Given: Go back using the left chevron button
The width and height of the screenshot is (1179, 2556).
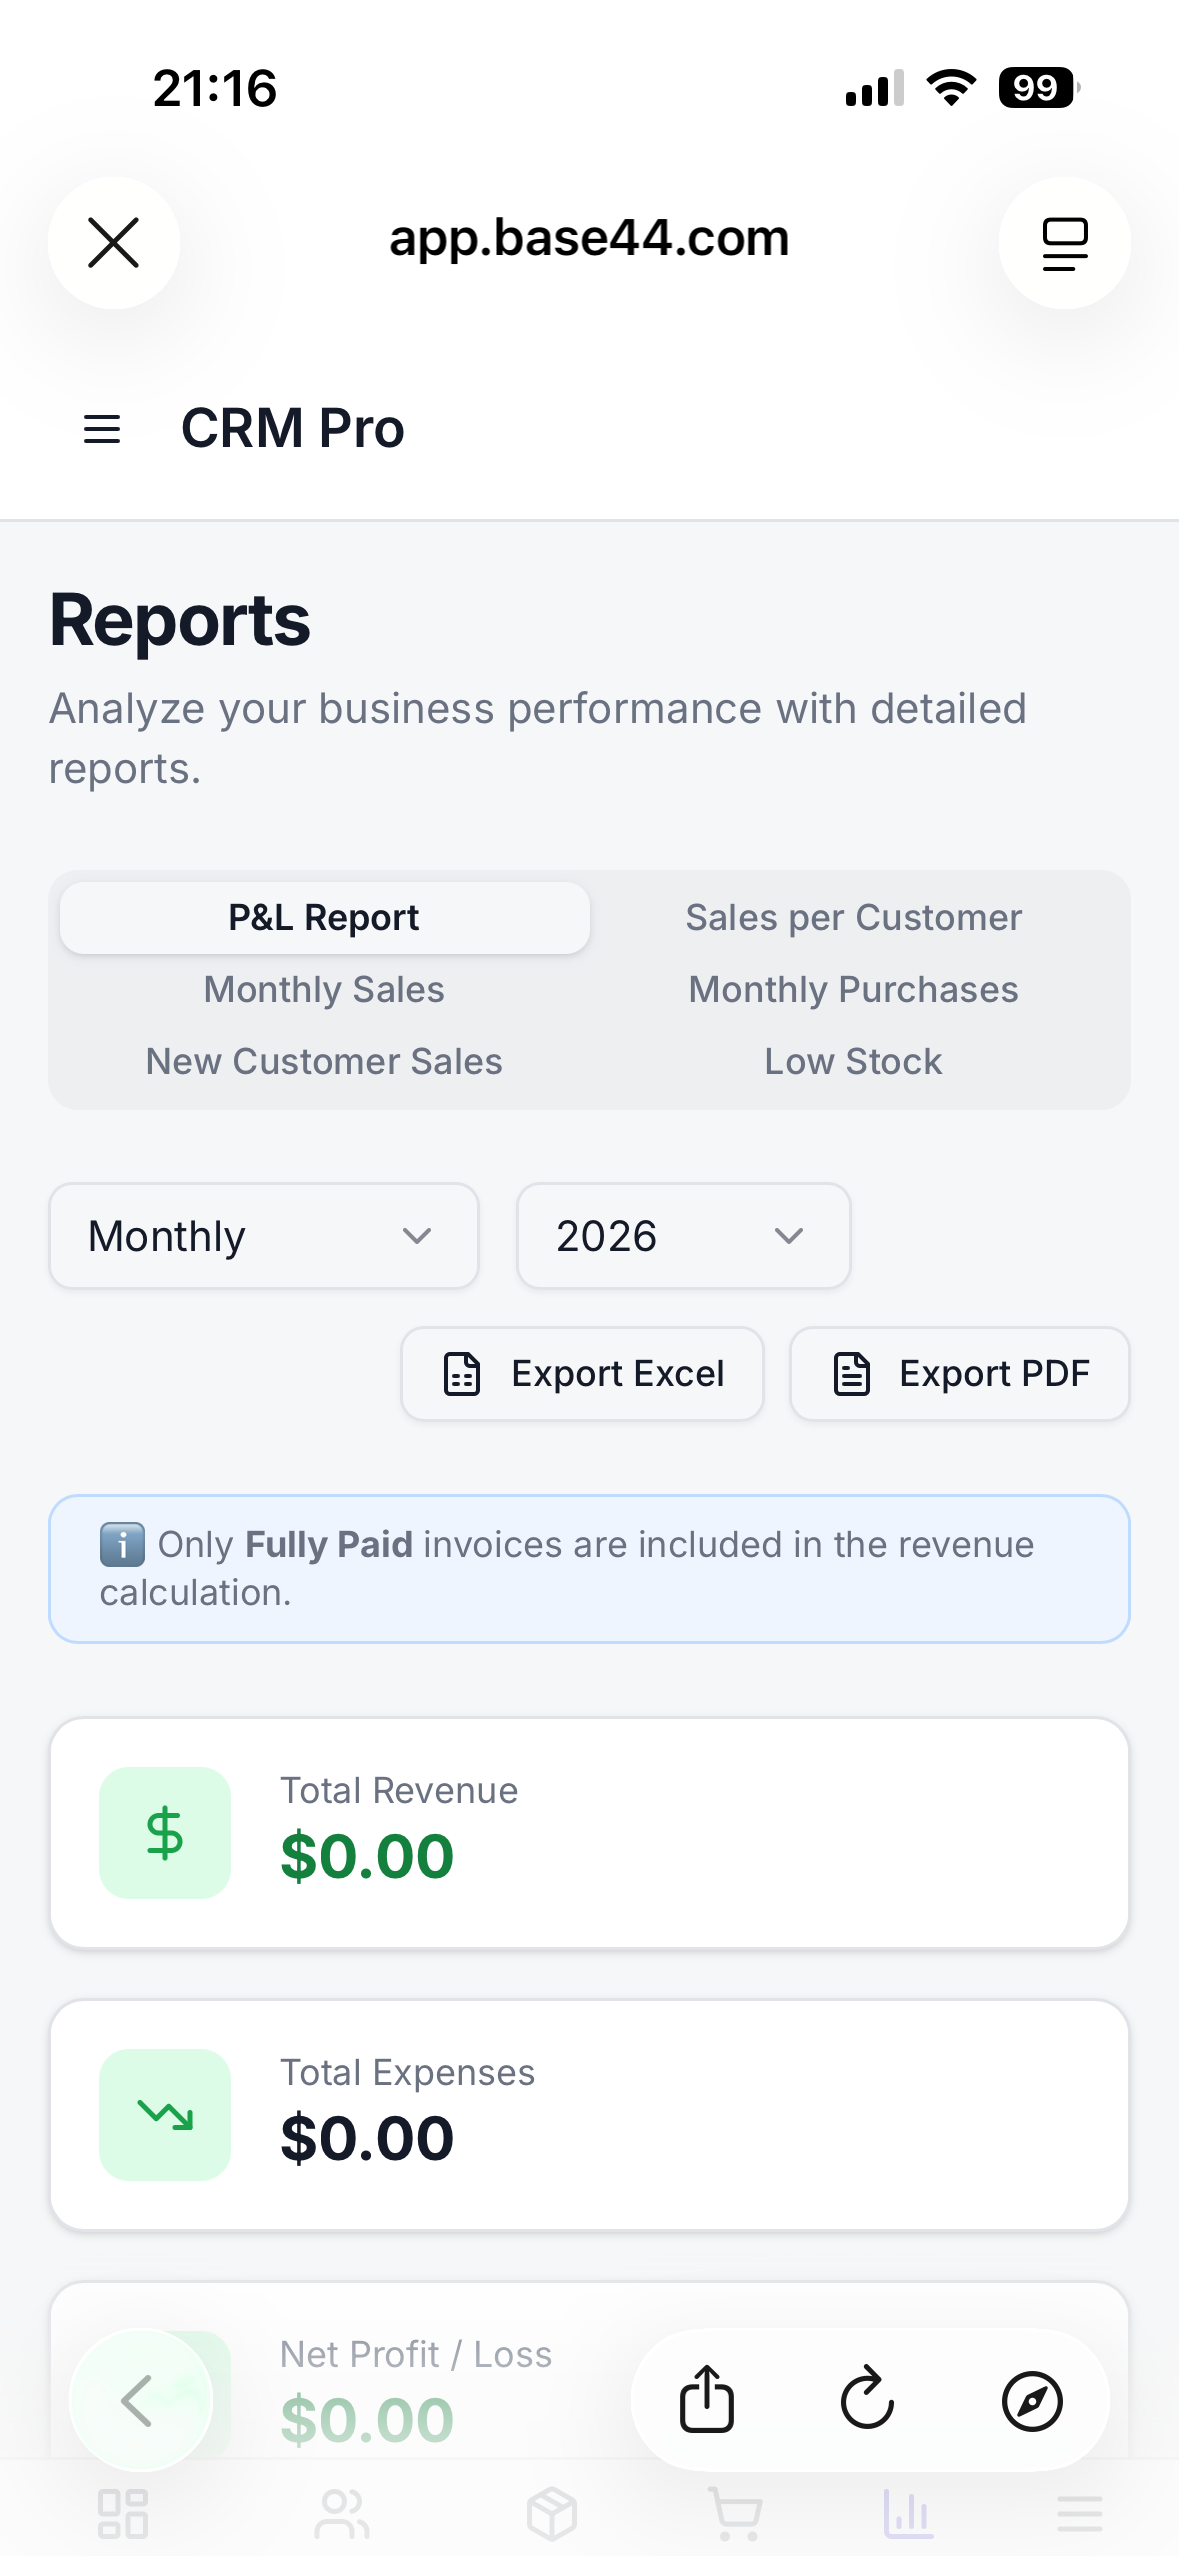Looking at the screenshot, I should click(140, 2400).
